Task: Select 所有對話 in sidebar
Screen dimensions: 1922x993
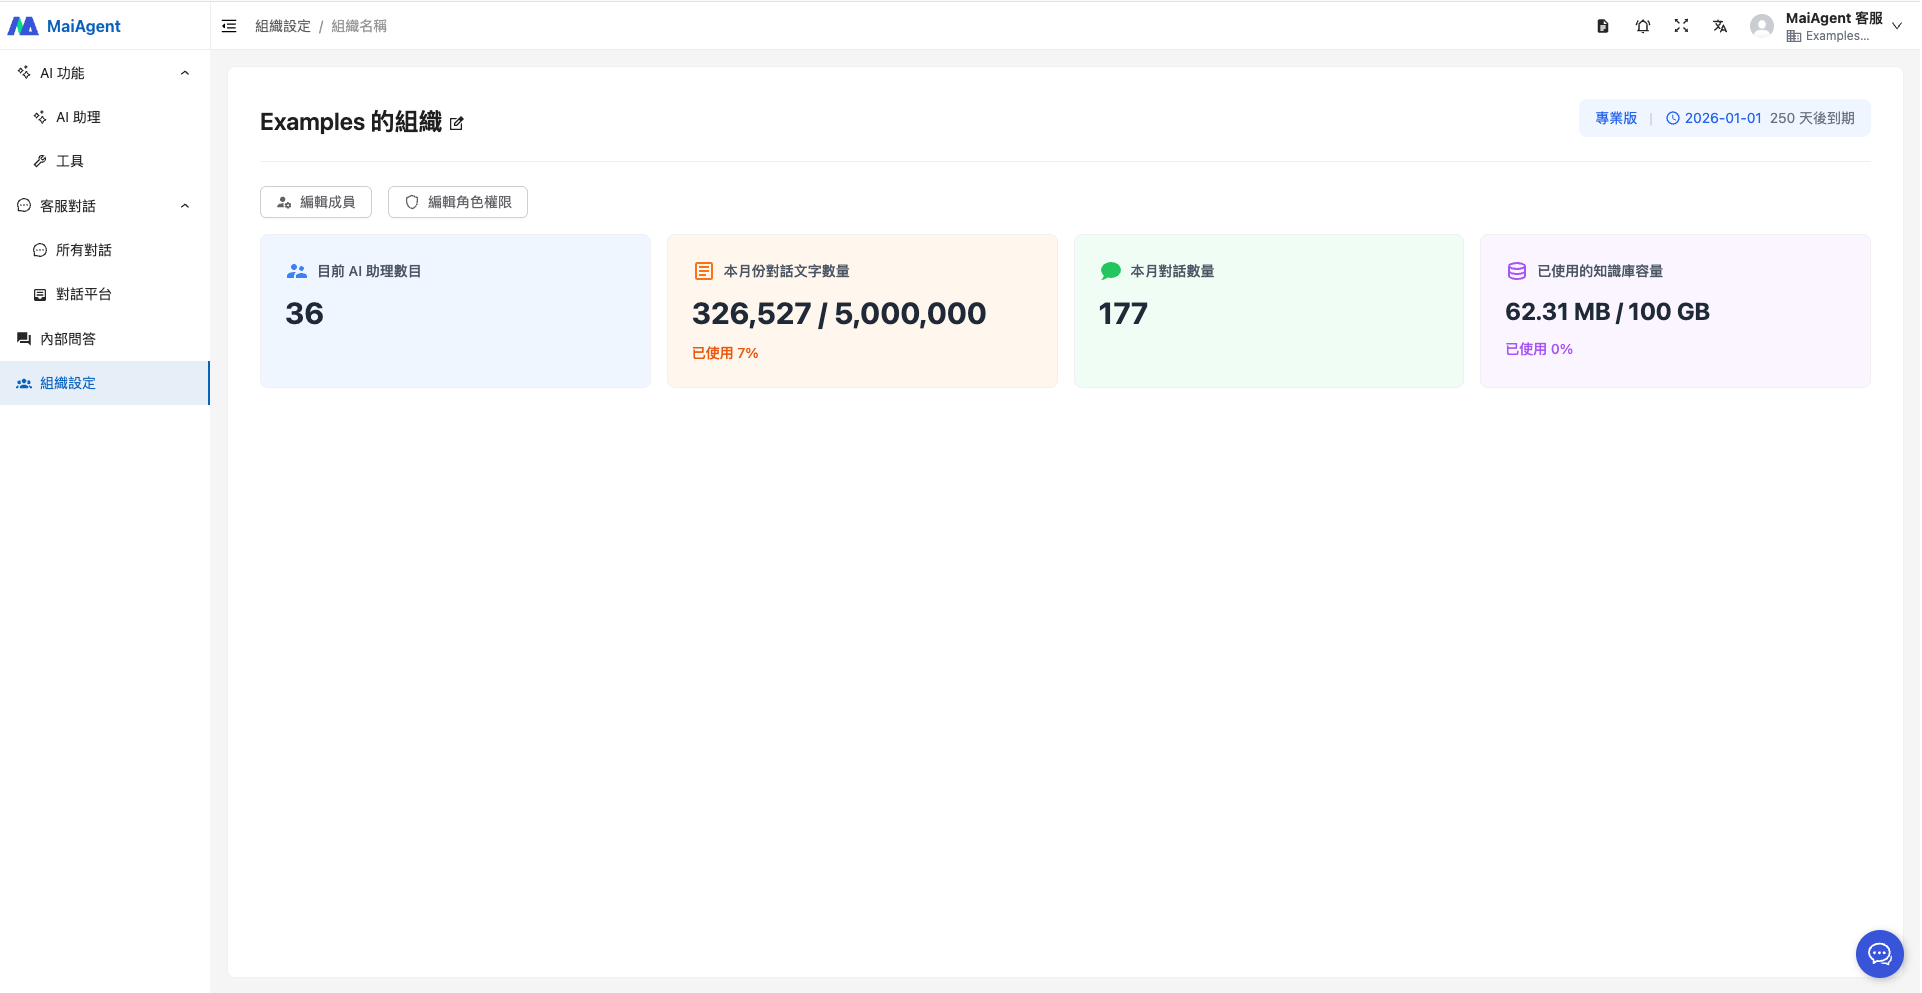Action: [x=84, y=250]
